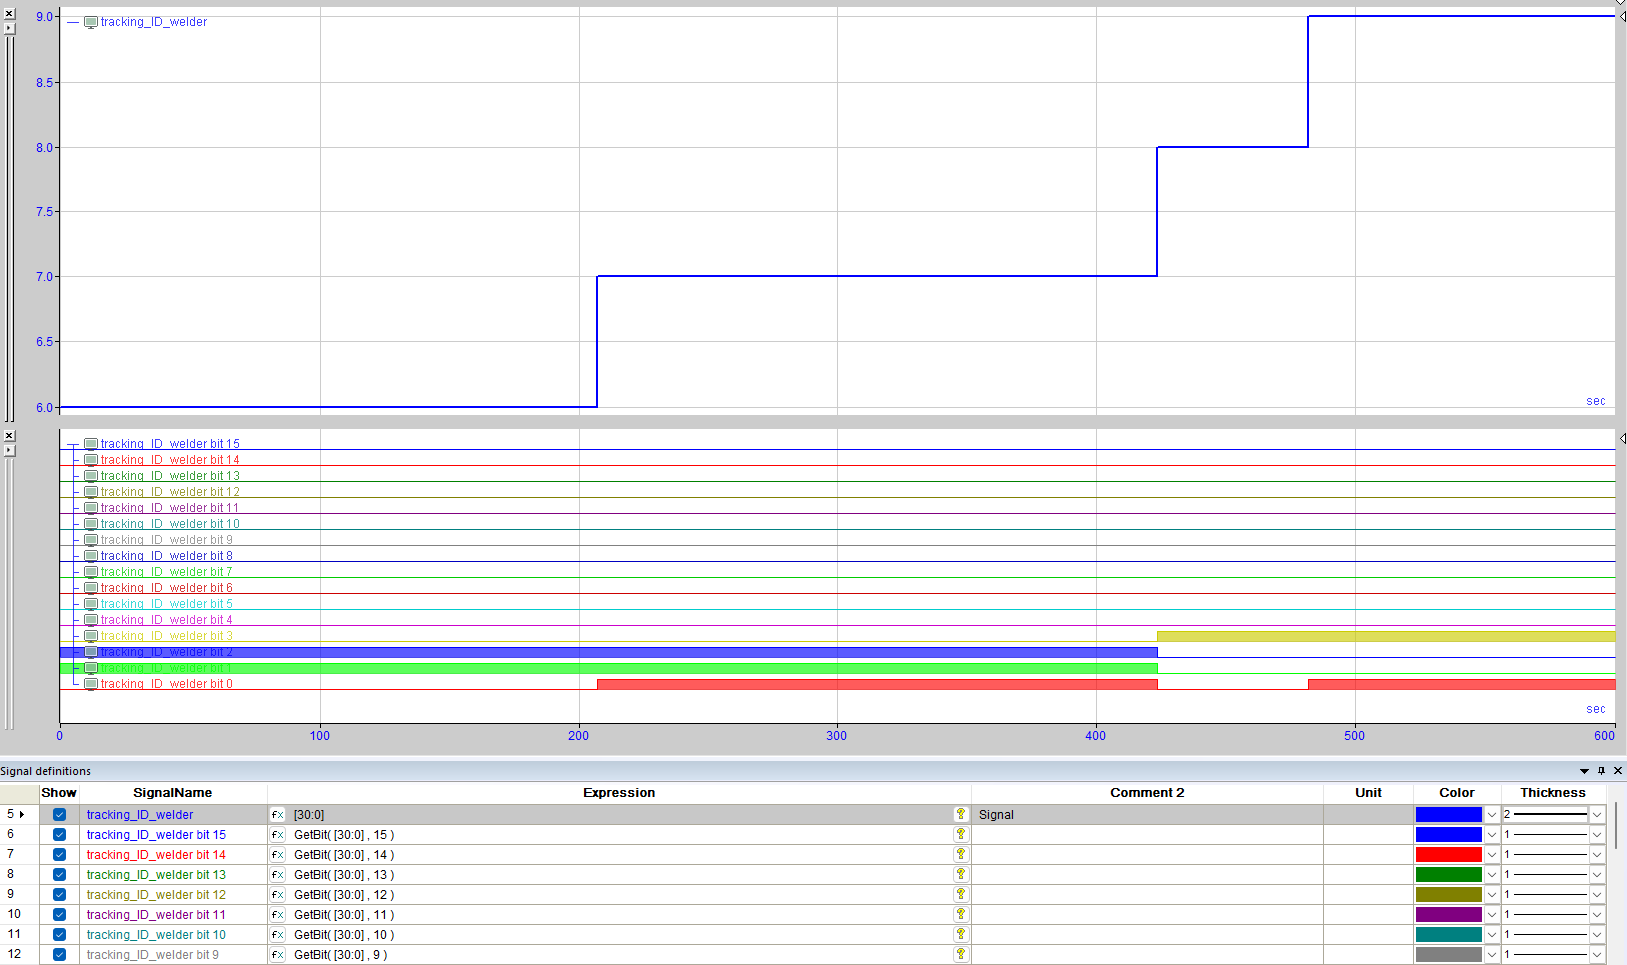Open color dropdown for tracking_ID_welder row
The width and height of the screenshot is (1627, 965).
[1492, 815]
